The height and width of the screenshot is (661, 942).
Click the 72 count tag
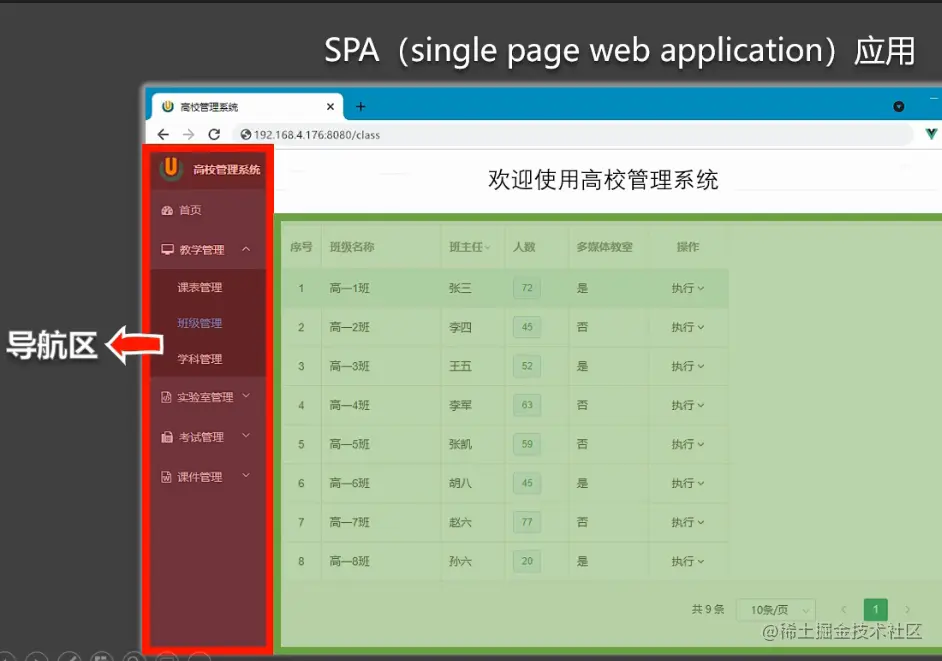[527, 288]
